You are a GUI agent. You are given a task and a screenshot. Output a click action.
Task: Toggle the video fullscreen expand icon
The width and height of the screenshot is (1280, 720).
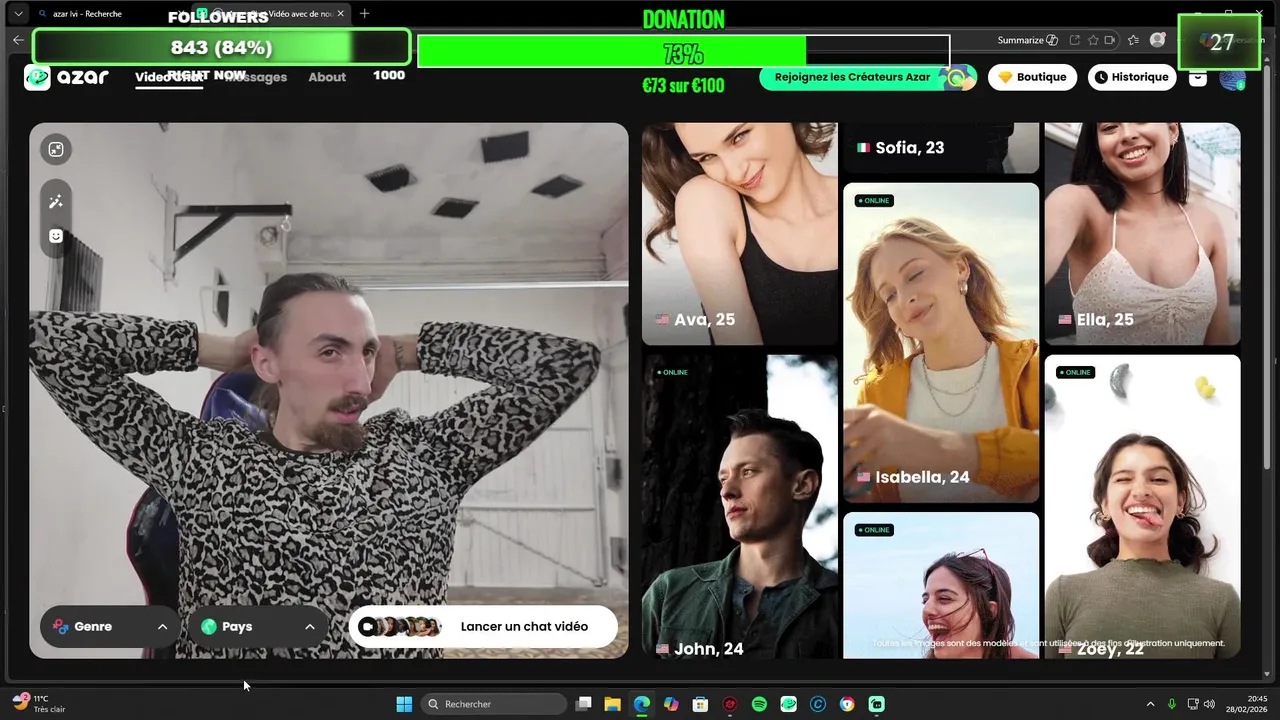point(56,150)
